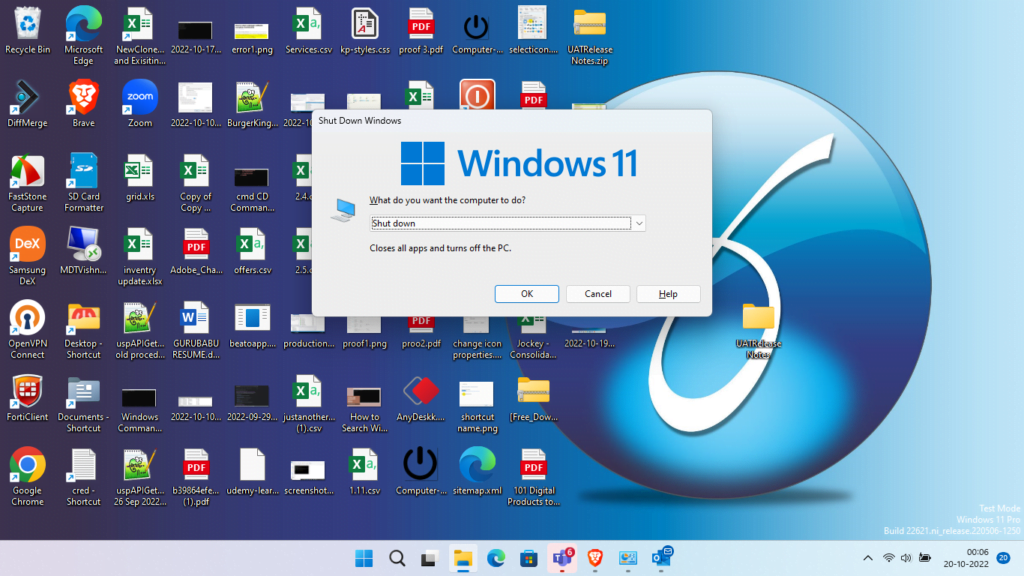Select the Google Chrome desktop shortcut
The width and height of the screenshot is (1024, 576).
pos(27,477)
